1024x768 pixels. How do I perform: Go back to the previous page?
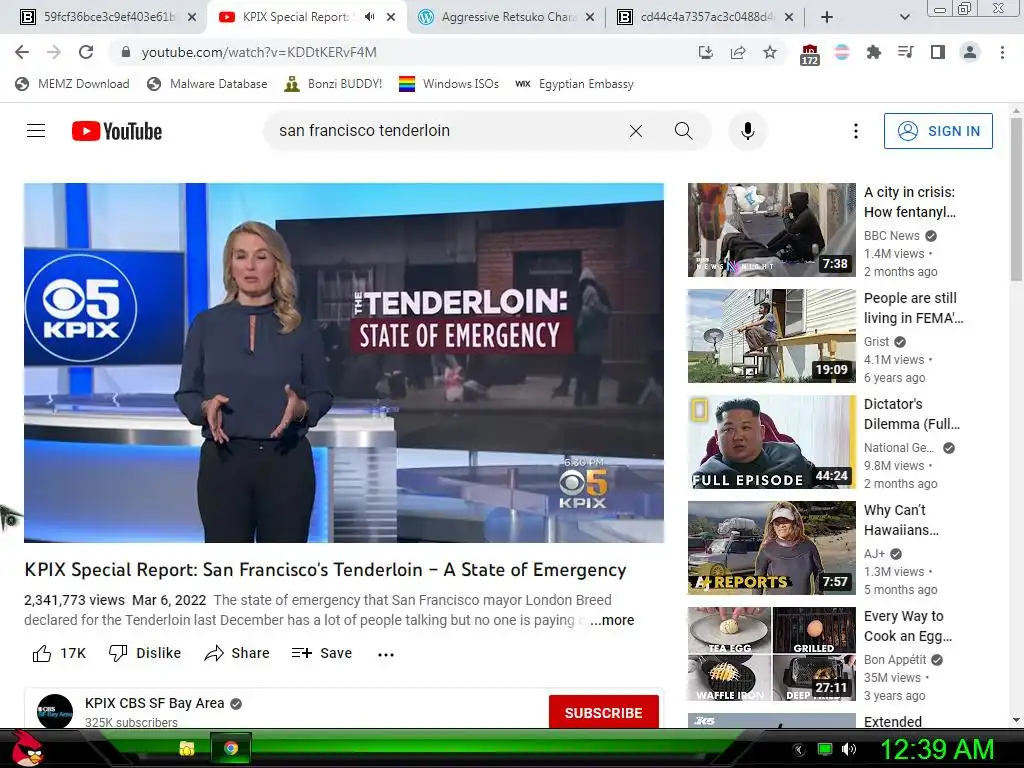click(x=22, y=52)
